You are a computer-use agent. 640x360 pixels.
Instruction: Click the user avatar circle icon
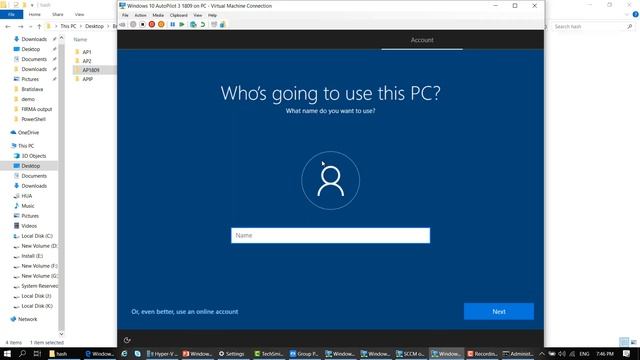point(331,180)
